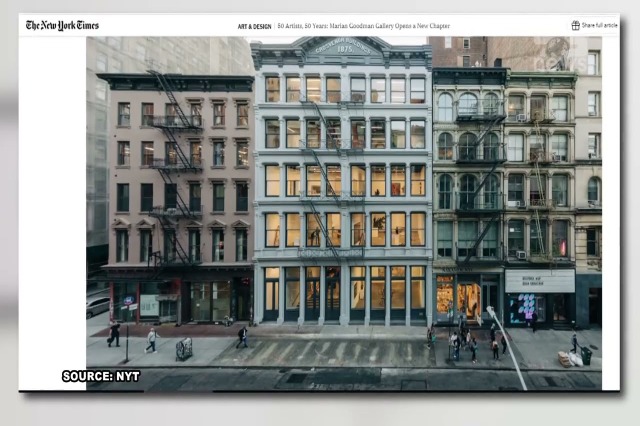Click the SOURCE: NYT caption text
The image size is (640, 426).
101,376
